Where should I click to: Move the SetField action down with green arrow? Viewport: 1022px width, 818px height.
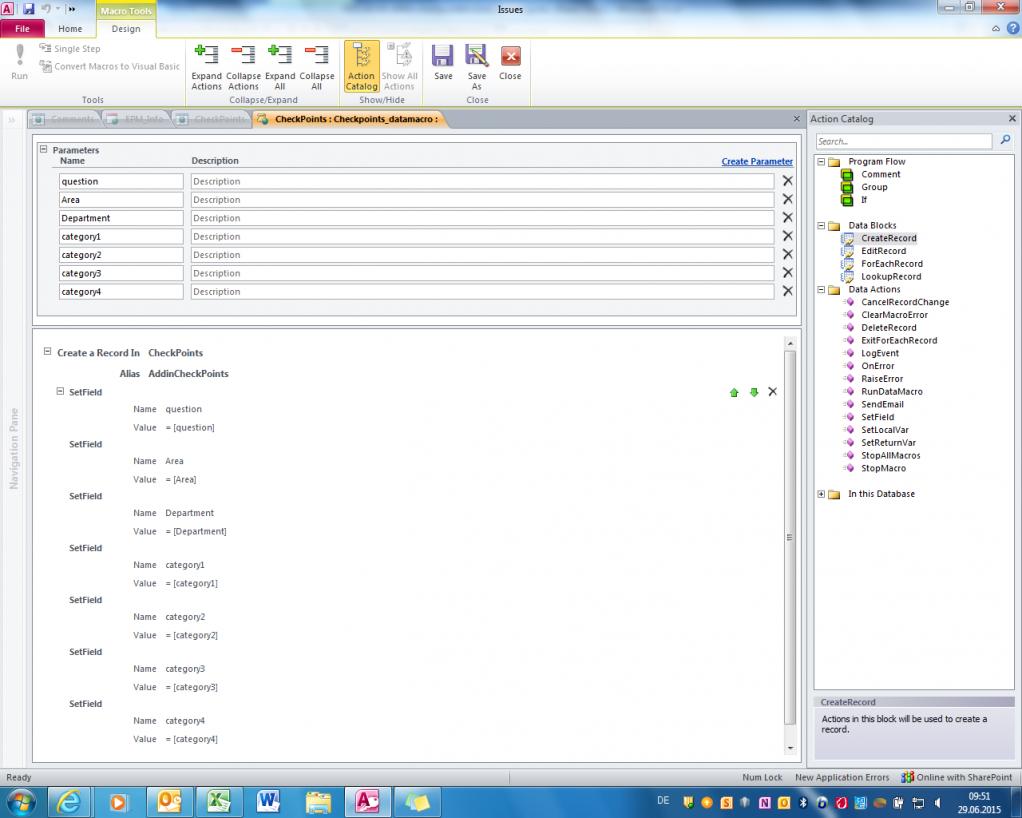(754, 393)
